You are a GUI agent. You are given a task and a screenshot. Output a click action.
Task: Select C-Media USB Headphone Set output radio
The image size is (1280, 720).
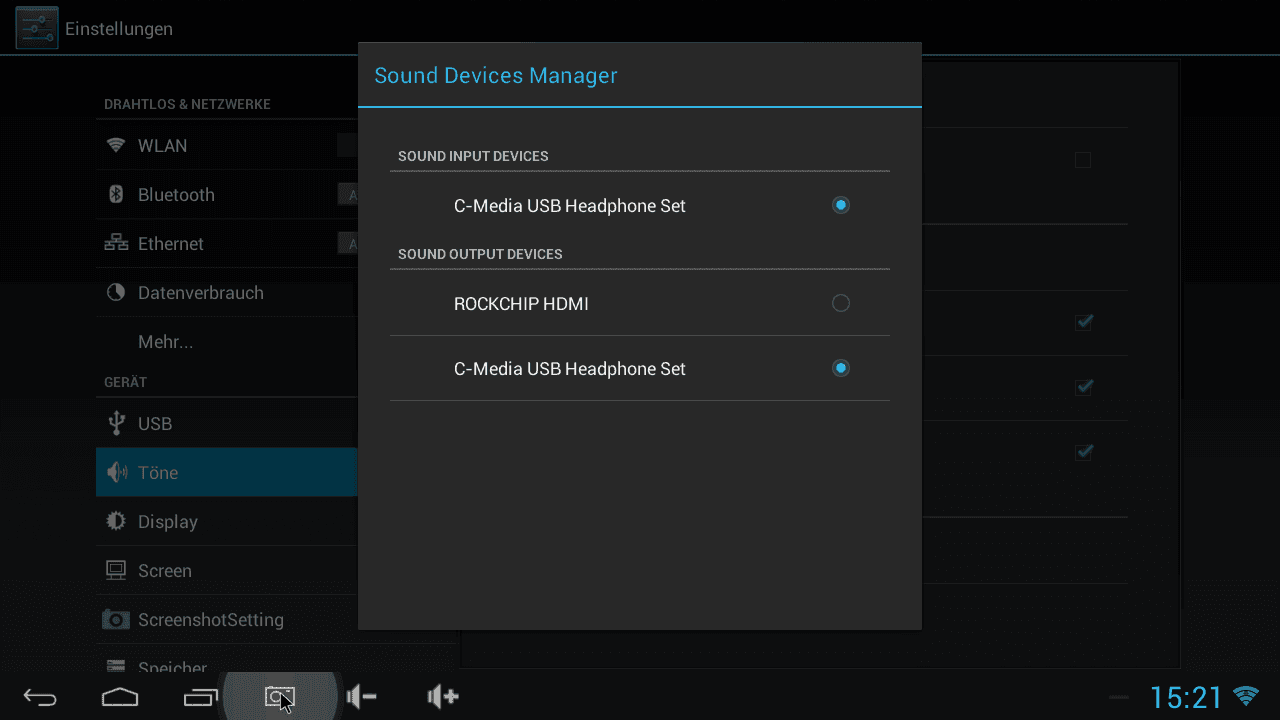[841, 368]
